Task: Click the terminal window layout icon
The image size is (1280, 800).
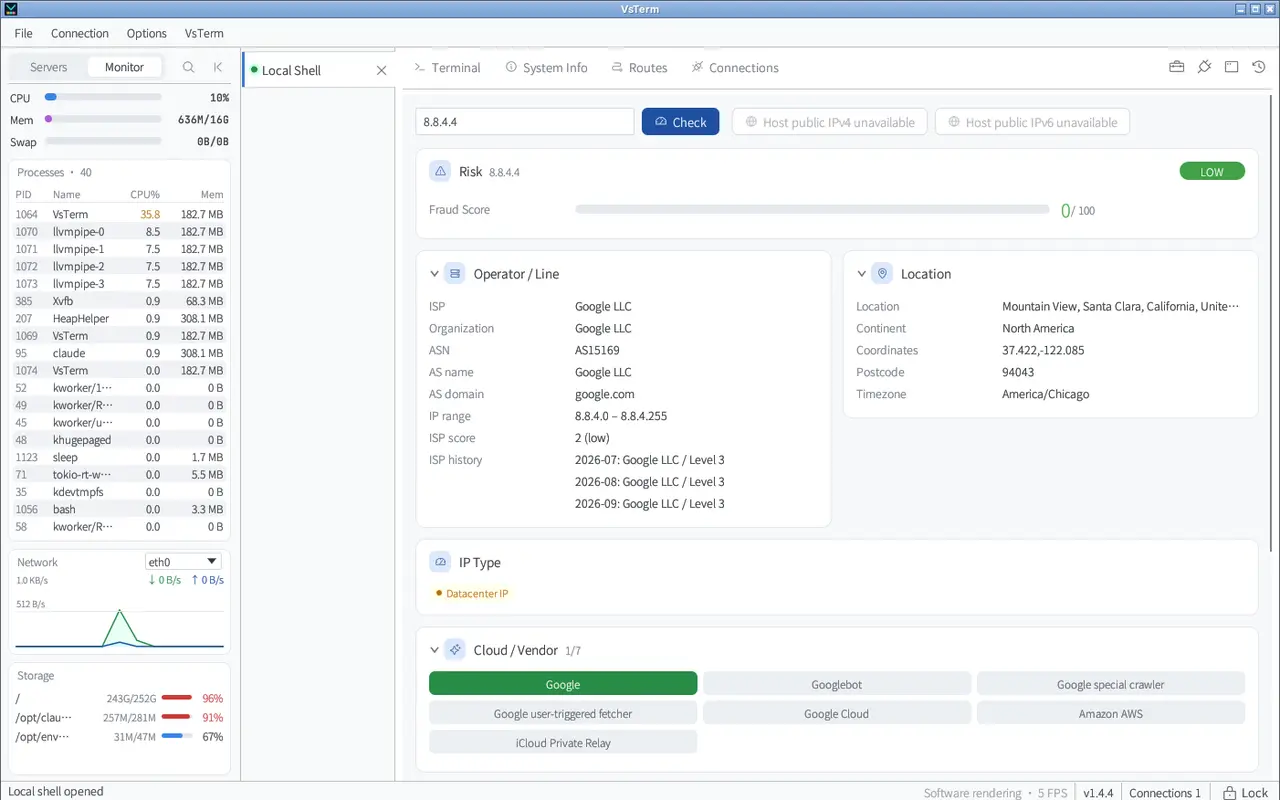Action: pyautogui.click(x=1232, y=67)
